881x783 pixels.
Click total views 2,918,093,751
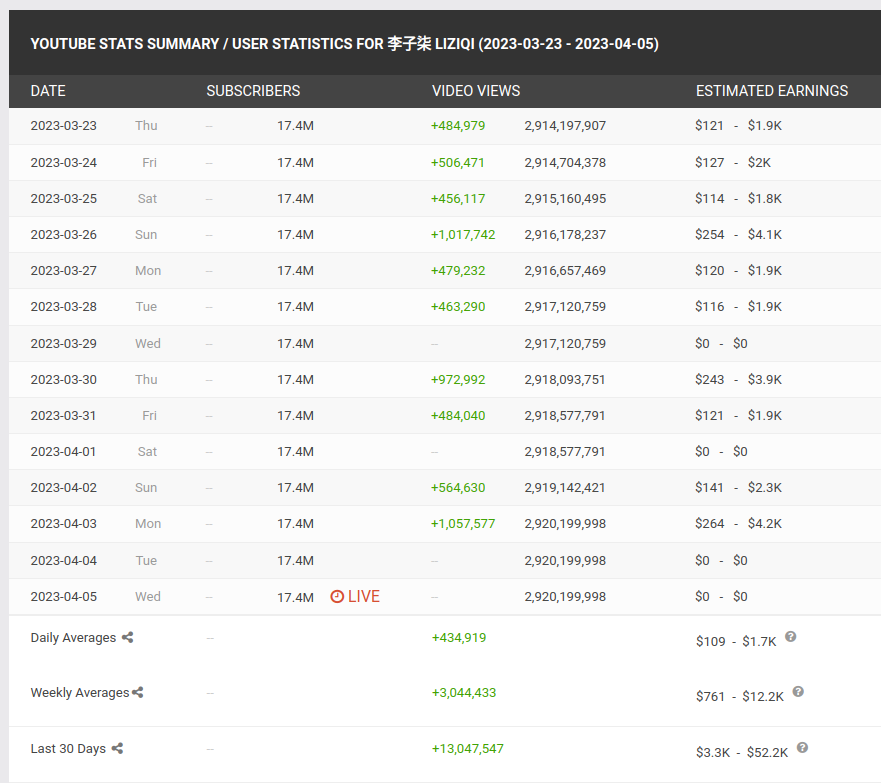565,380
